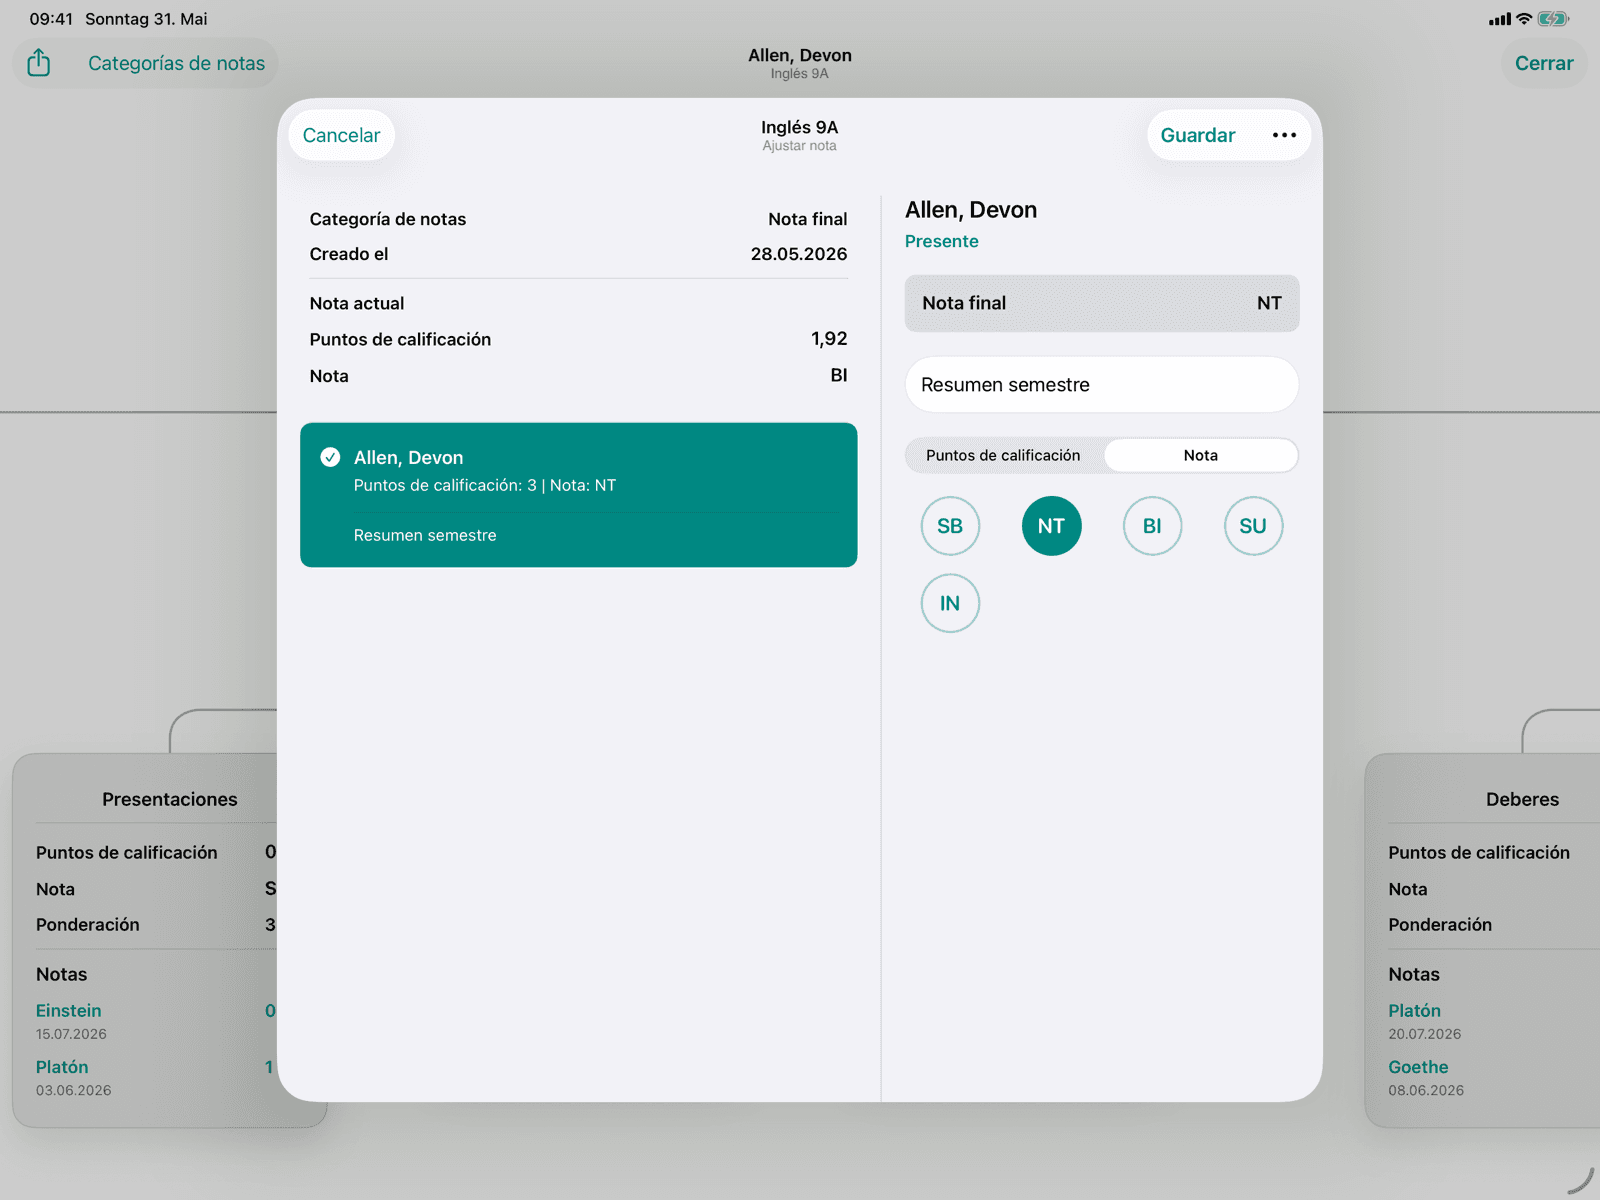The width and height of the screenshot is (1600, 1200).
Task: Click Ponderación label in Deberes card
Action: tap(1440, 925)
